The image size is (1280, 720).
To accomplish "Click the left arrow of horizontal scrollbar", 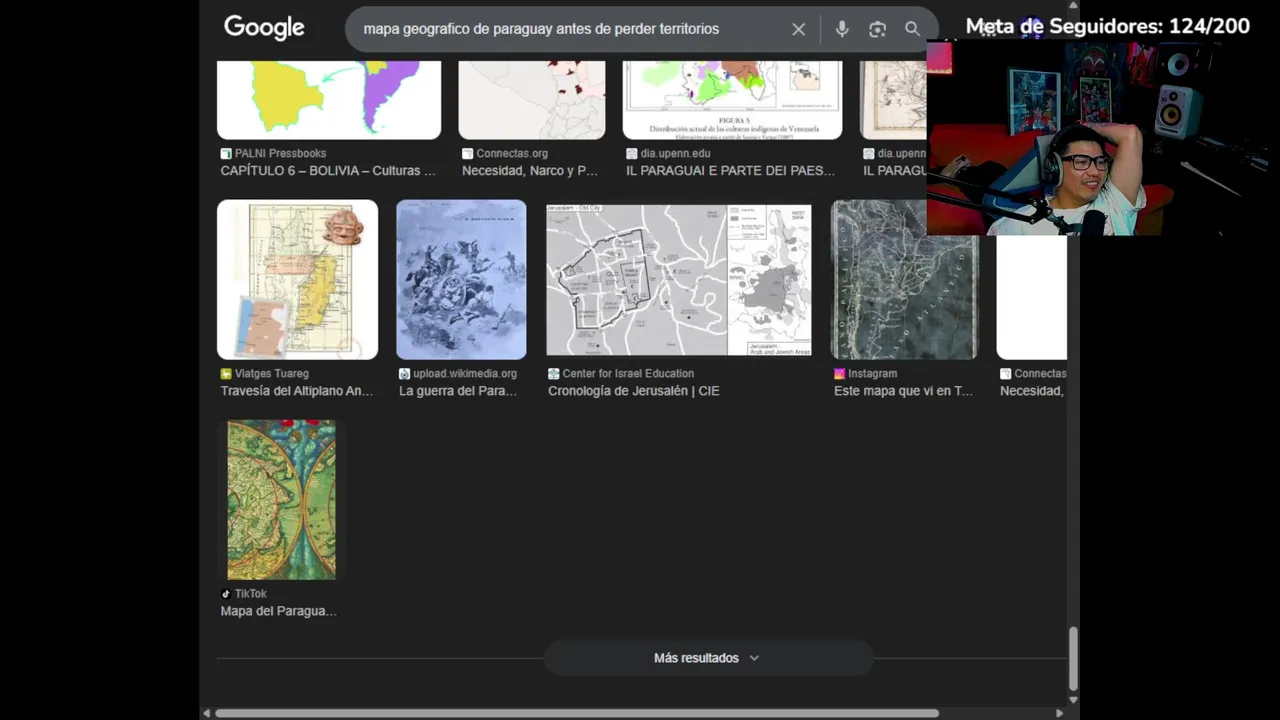I will coord(207,713).
